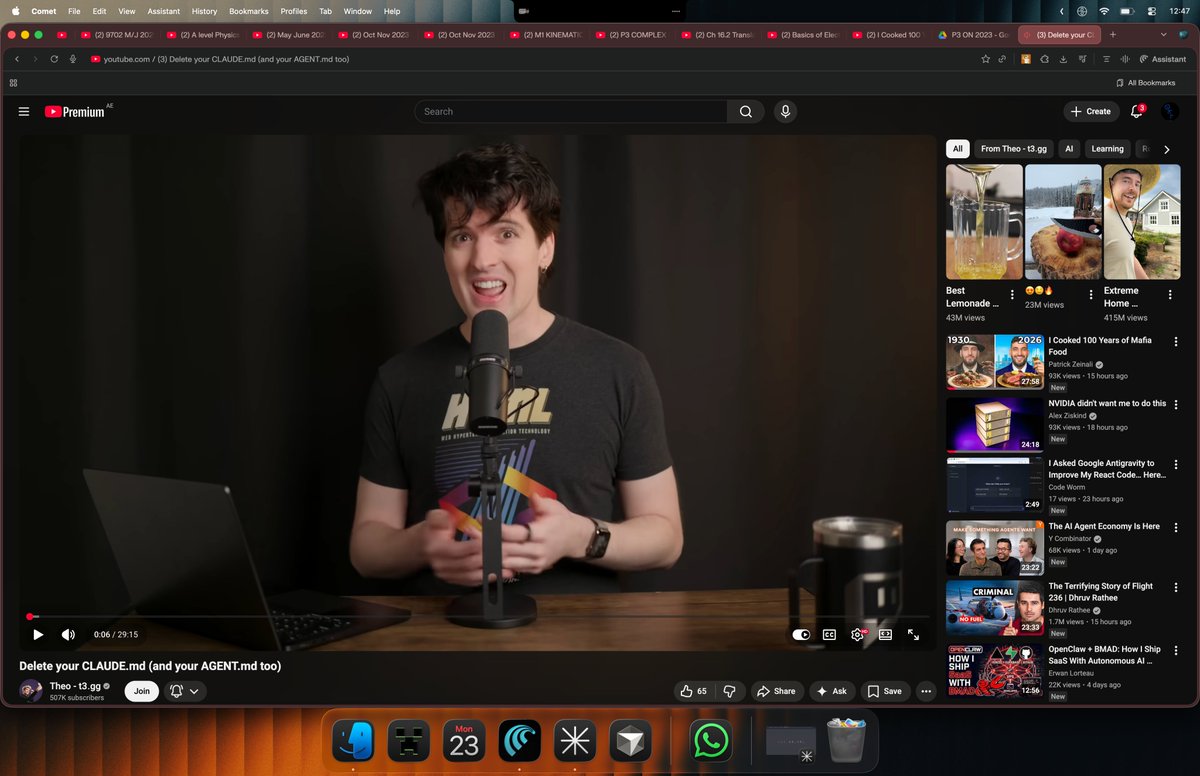Focus the YouTube search field
Viewport: 1200px width, 776px height.
click(x=570, y=112)
